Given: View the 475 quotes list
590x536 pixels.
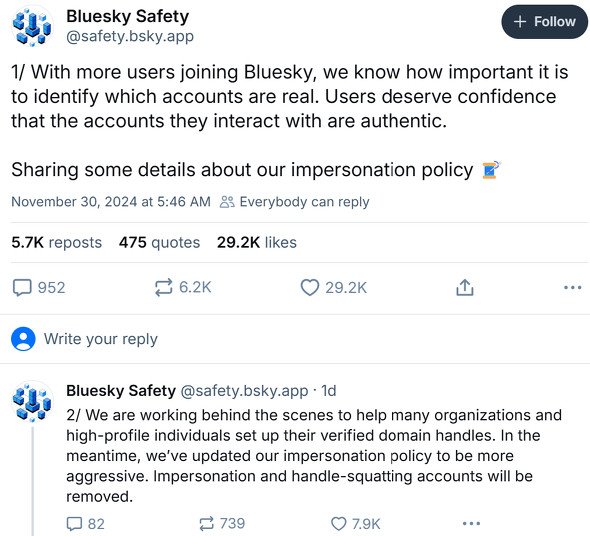Looking at the screenshot, I should [159, 242].
